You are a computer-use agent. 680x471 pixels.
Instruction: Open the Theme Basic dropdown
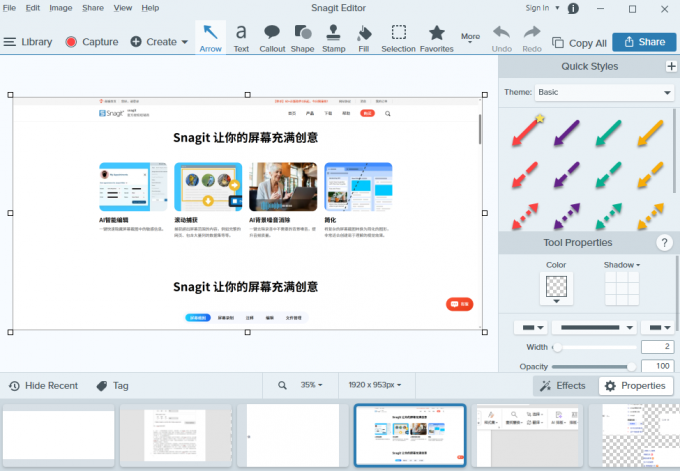[x=605, y=92]
